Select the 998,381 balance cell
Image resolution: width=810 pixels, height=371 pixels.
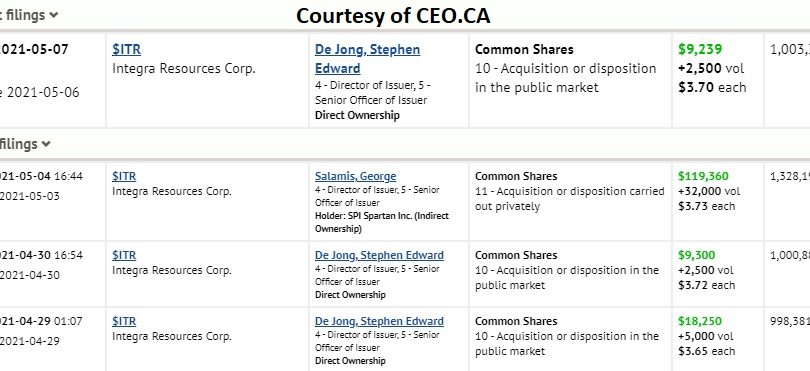(790, 321)
